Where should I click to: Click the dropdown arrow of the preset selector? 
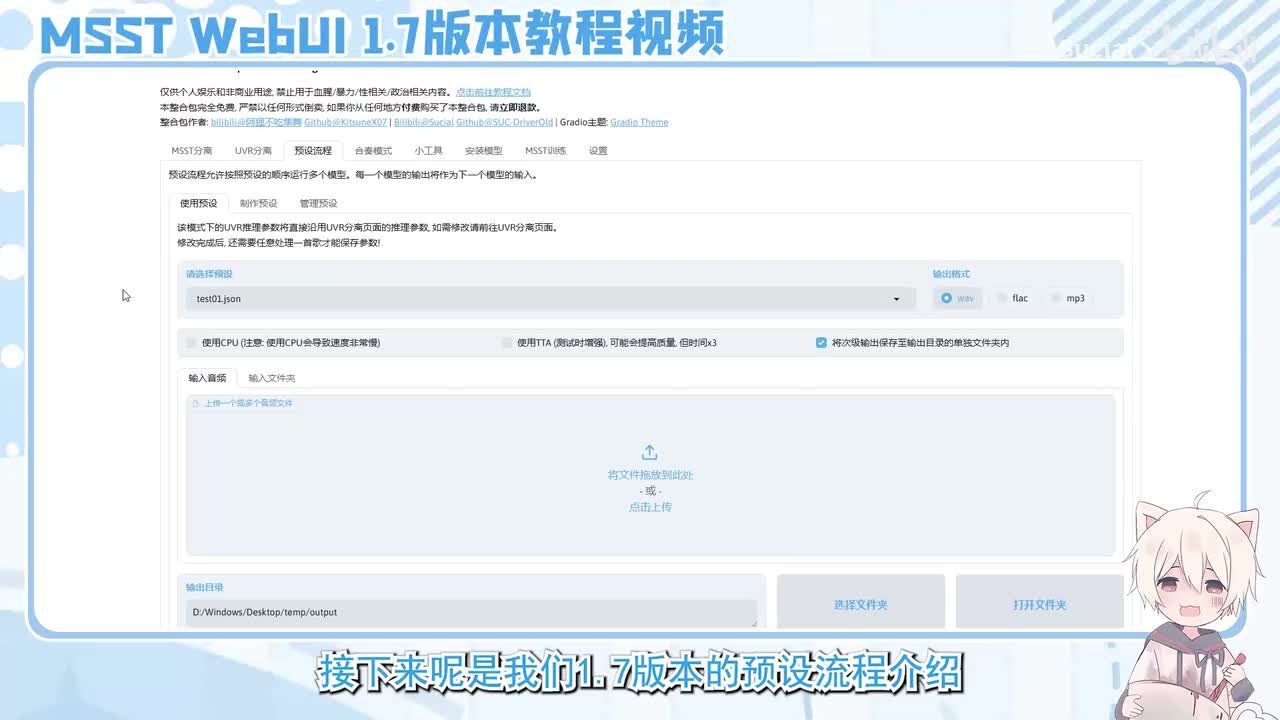(x=896, y=299)
